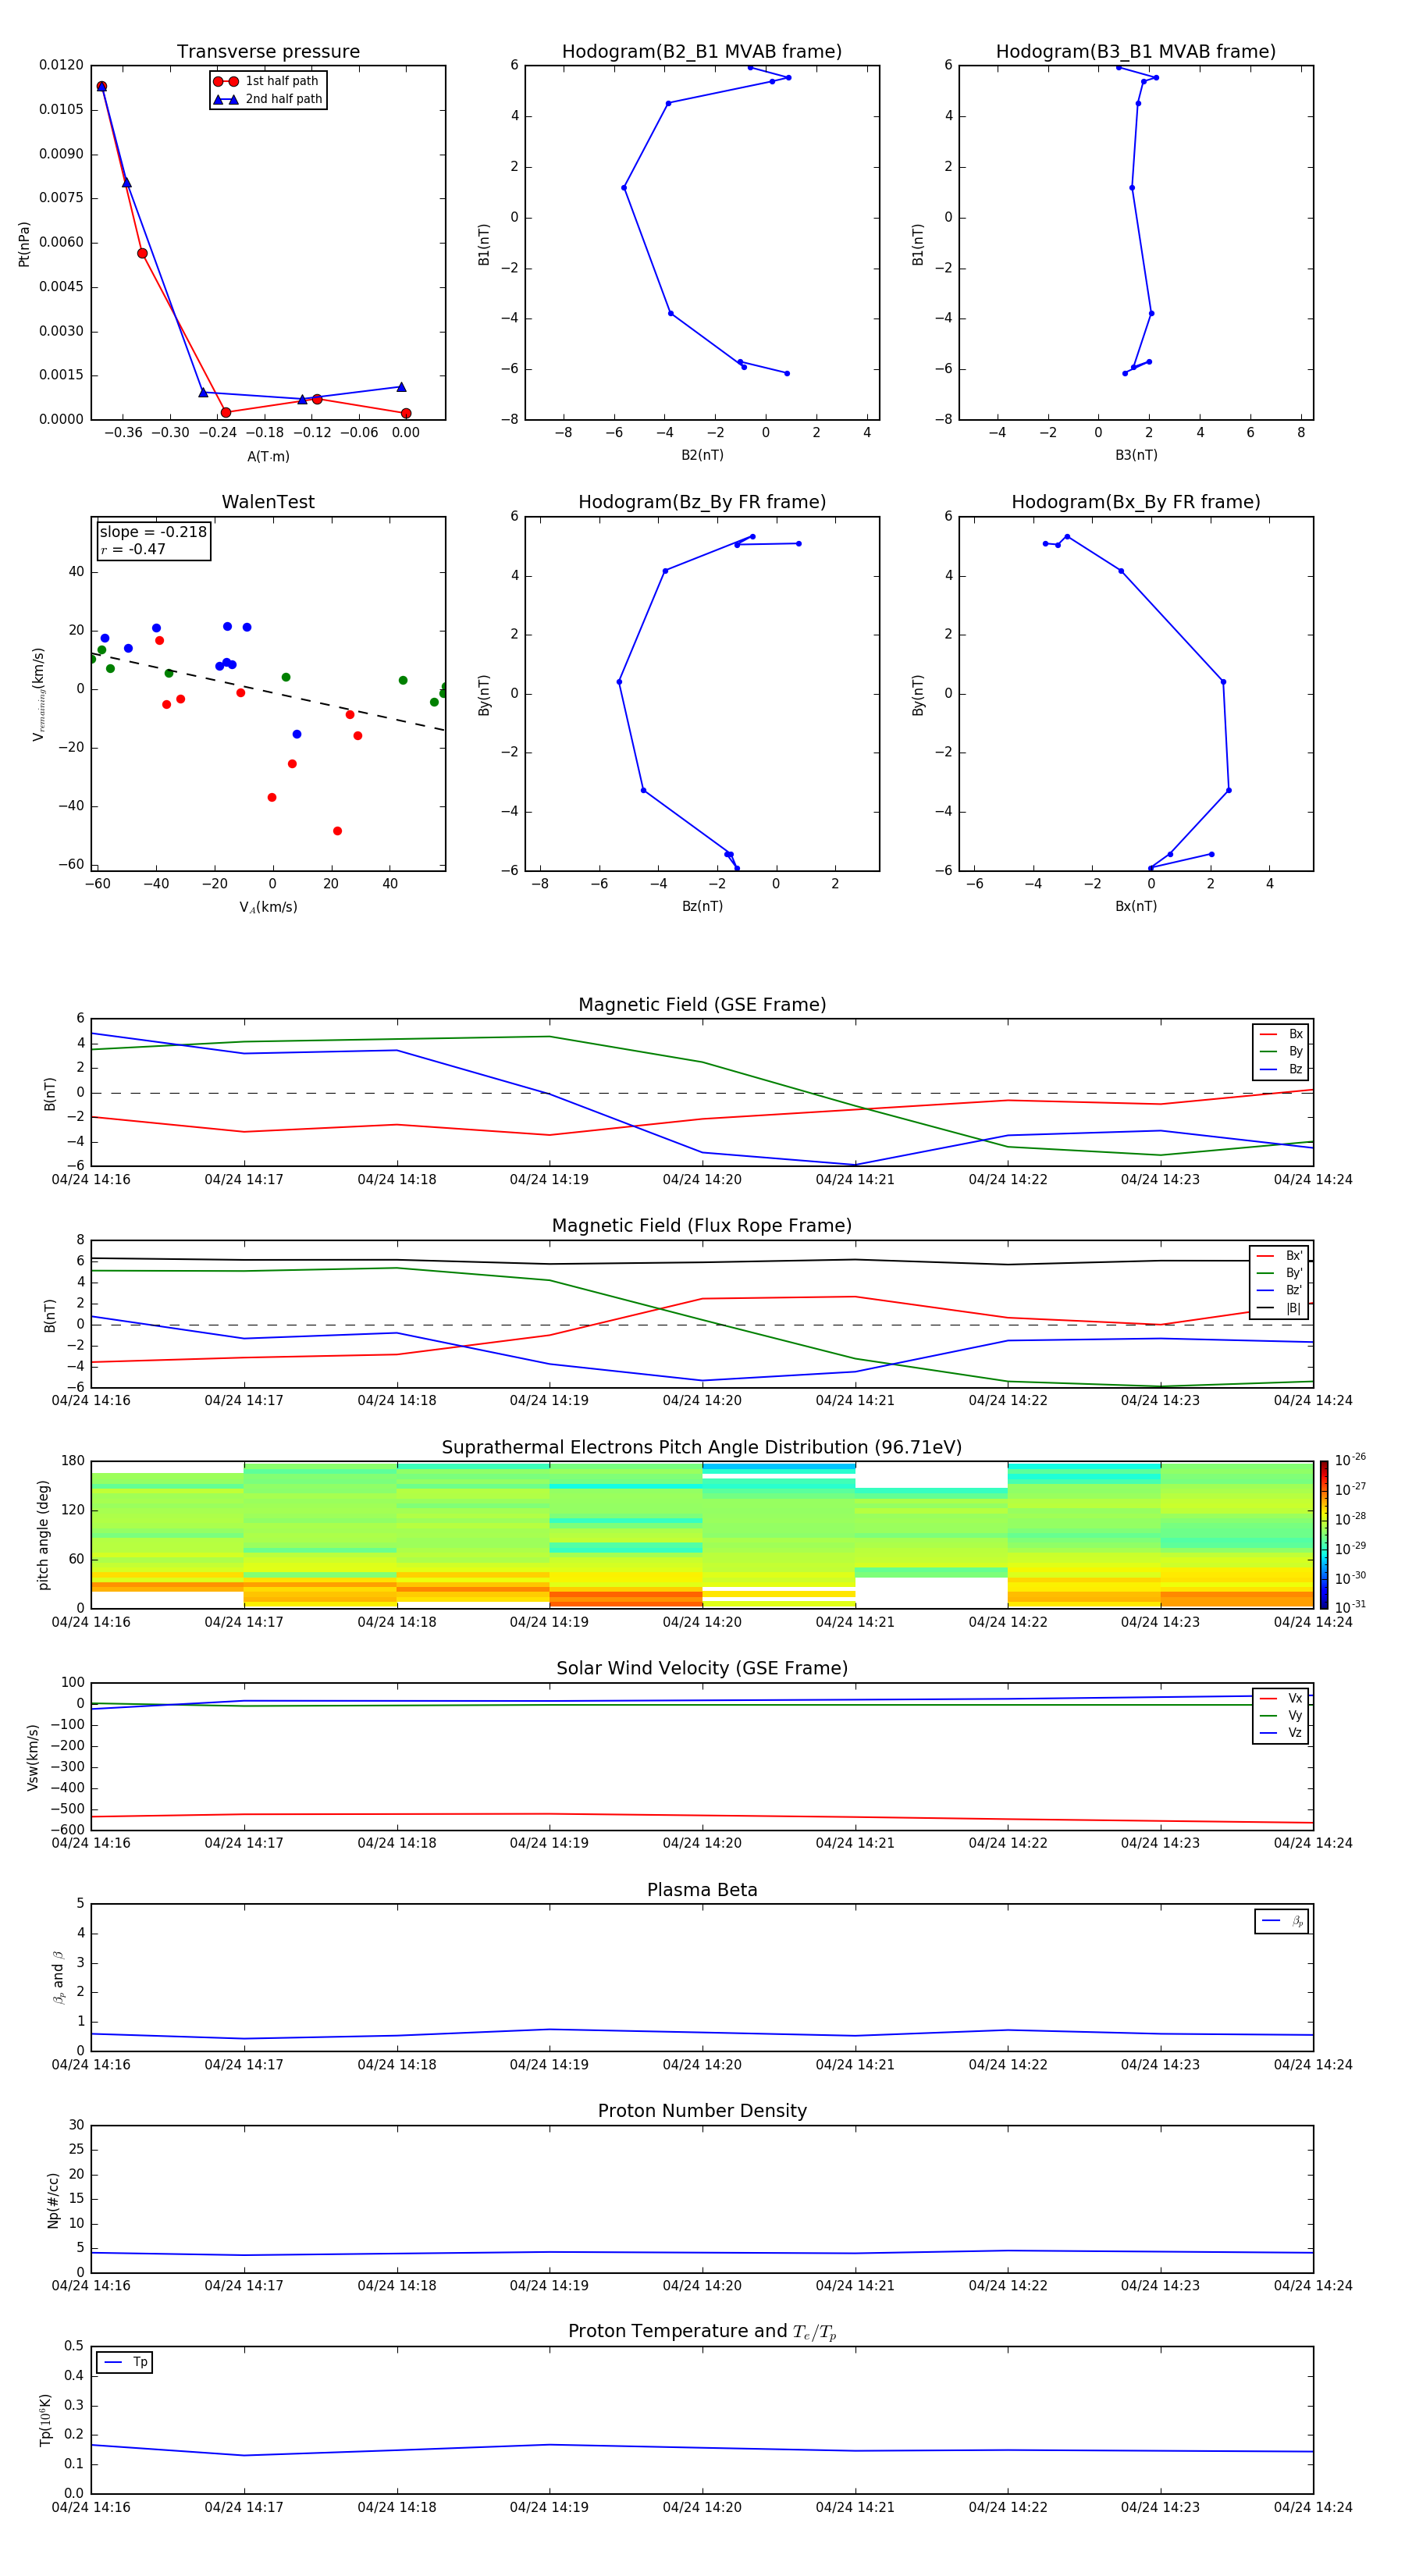Click the 'Magnetic Field (Flux Rope Frame)' title
1405x2576 pixels.
click(x=702, y=1226)
